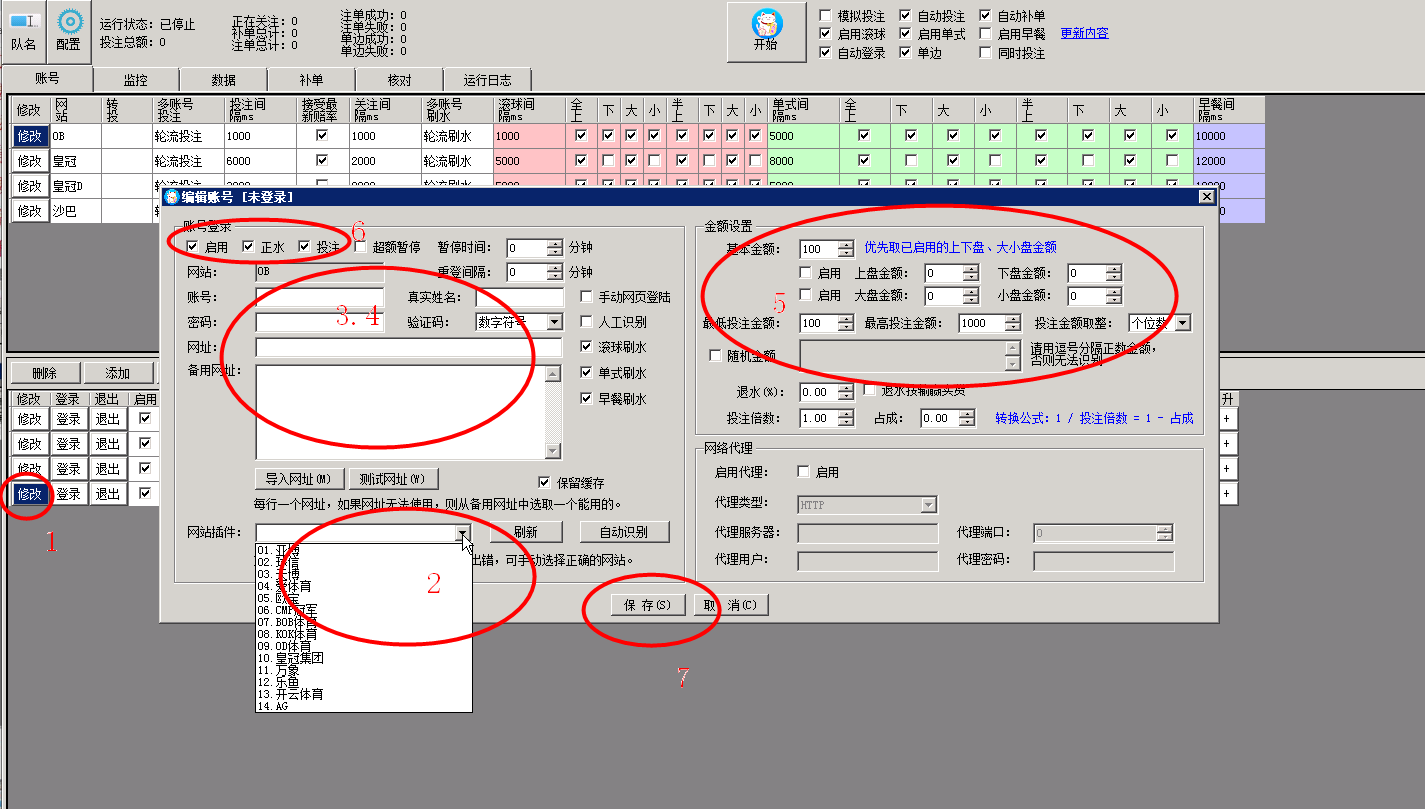The width and height of the screenshot is (1426, 809).
Task: Enable the 启用代理 checkbox
Action: (x=803, y=472)
